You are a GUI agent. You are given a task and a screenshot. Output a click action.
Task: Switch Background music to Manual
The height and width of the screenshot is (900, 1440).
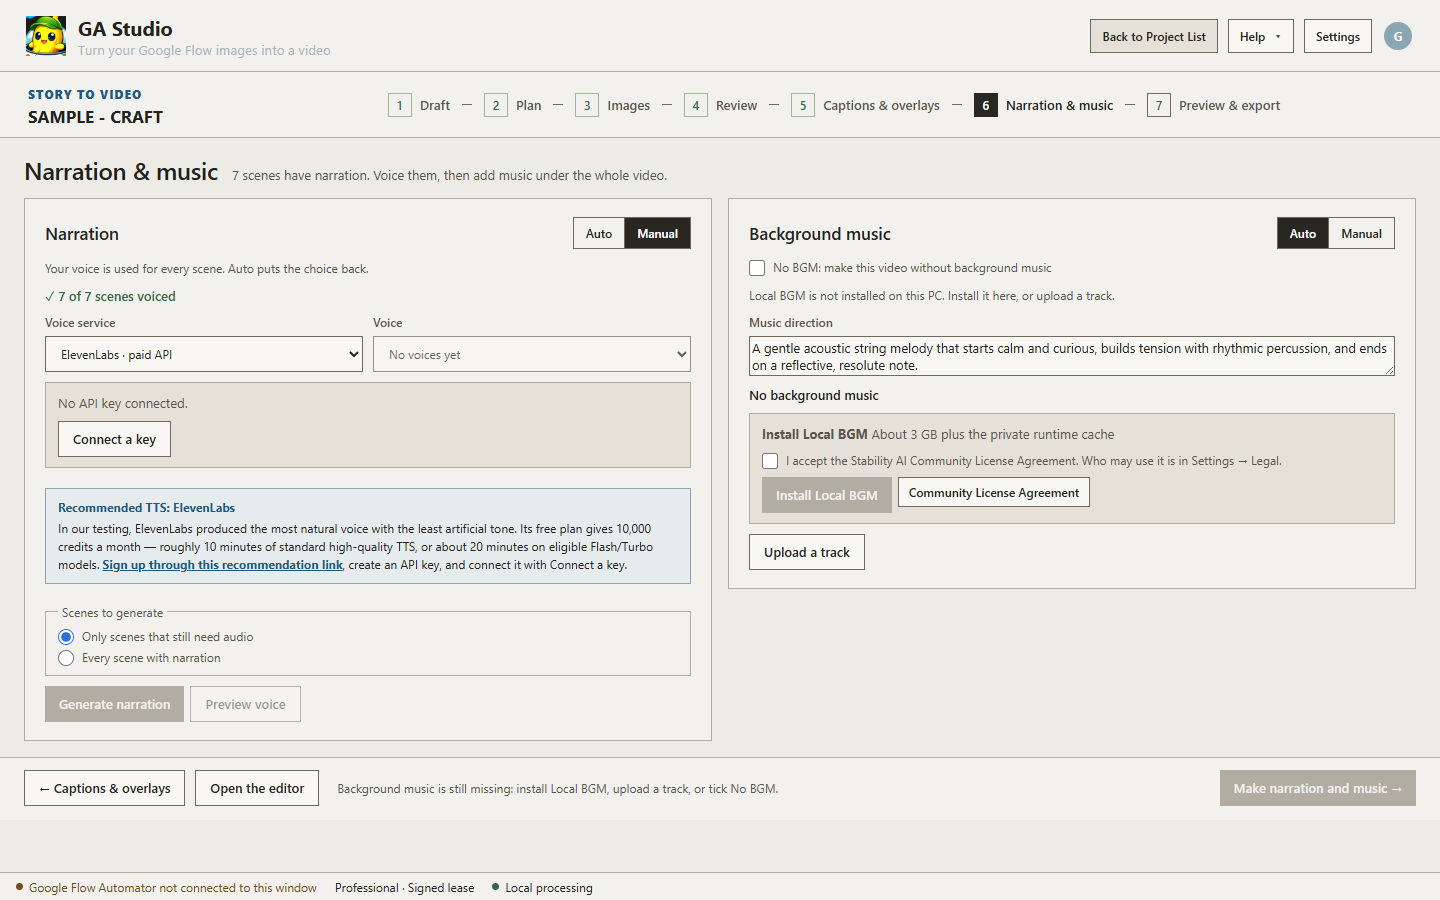click(1361, 233)
